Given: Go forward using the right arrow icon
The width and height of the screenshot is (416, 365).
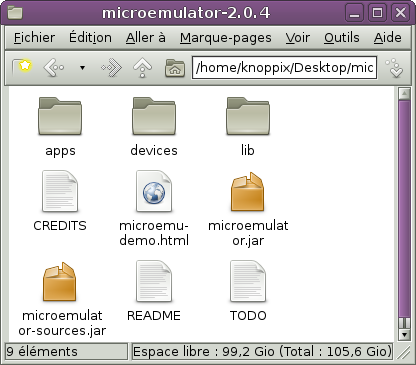Looking at the screenshot, I should pyautogui.click(x=112, y=68).
